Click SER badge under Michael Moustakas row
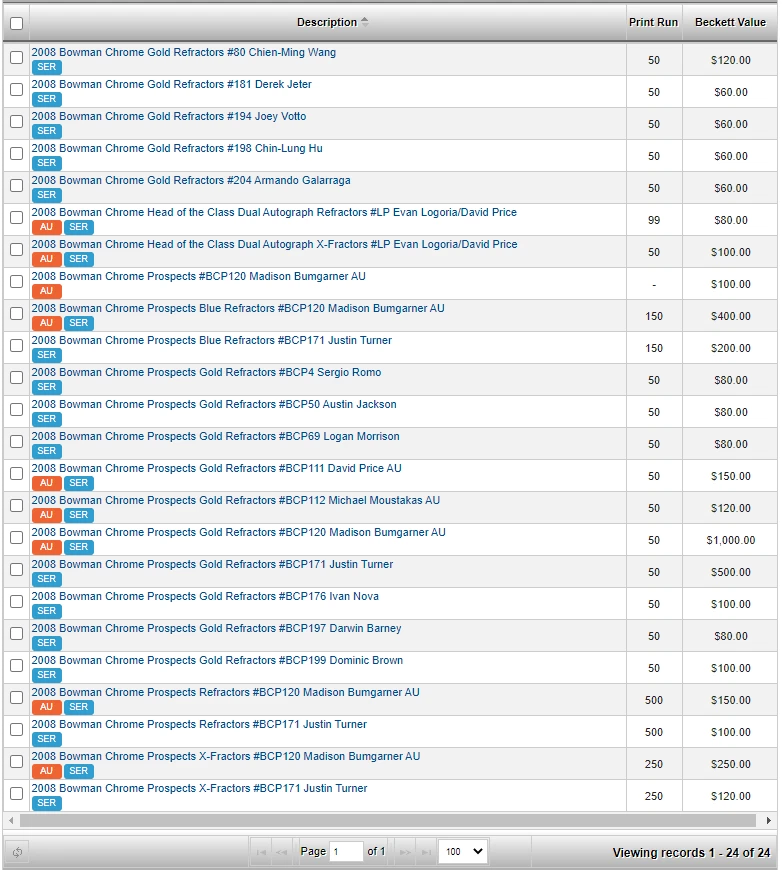The height and width of the screenshot is (870, 782). click(x=79, y=515)
